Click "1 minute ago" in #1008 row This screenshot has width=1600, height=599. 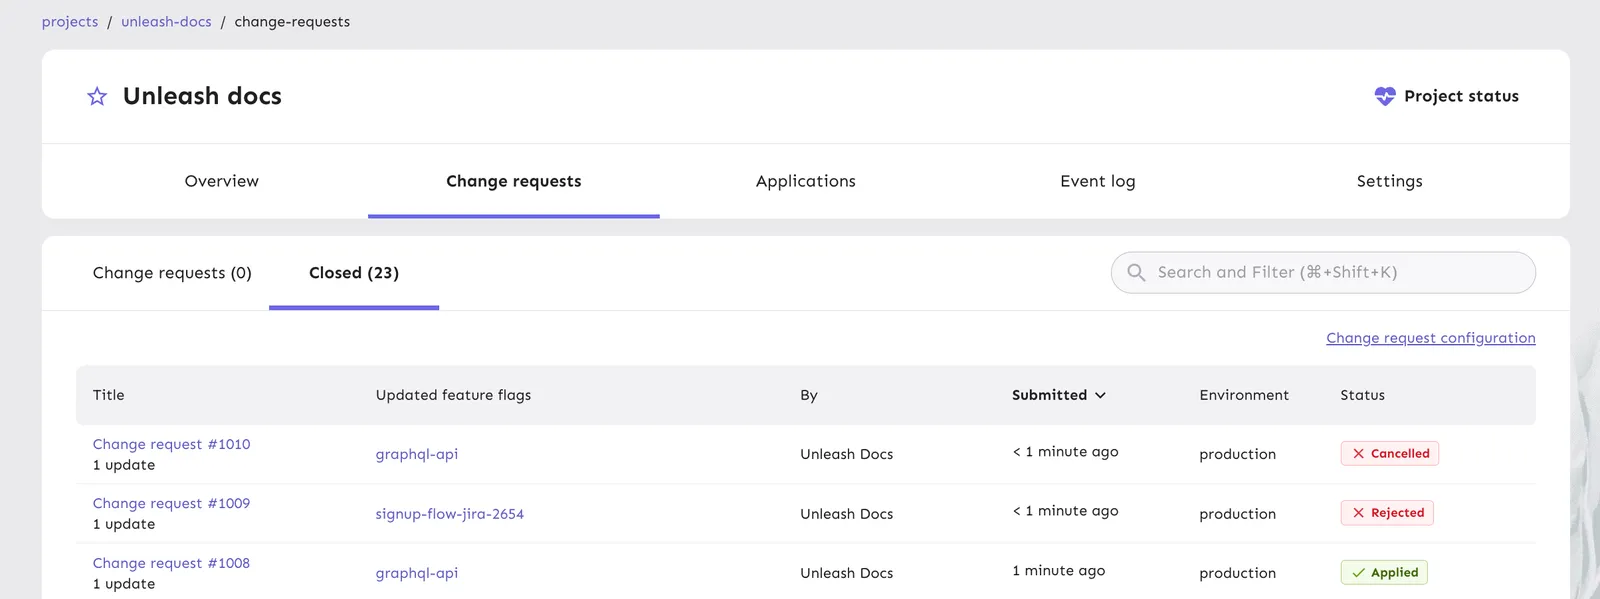[x=1059, y=570]
